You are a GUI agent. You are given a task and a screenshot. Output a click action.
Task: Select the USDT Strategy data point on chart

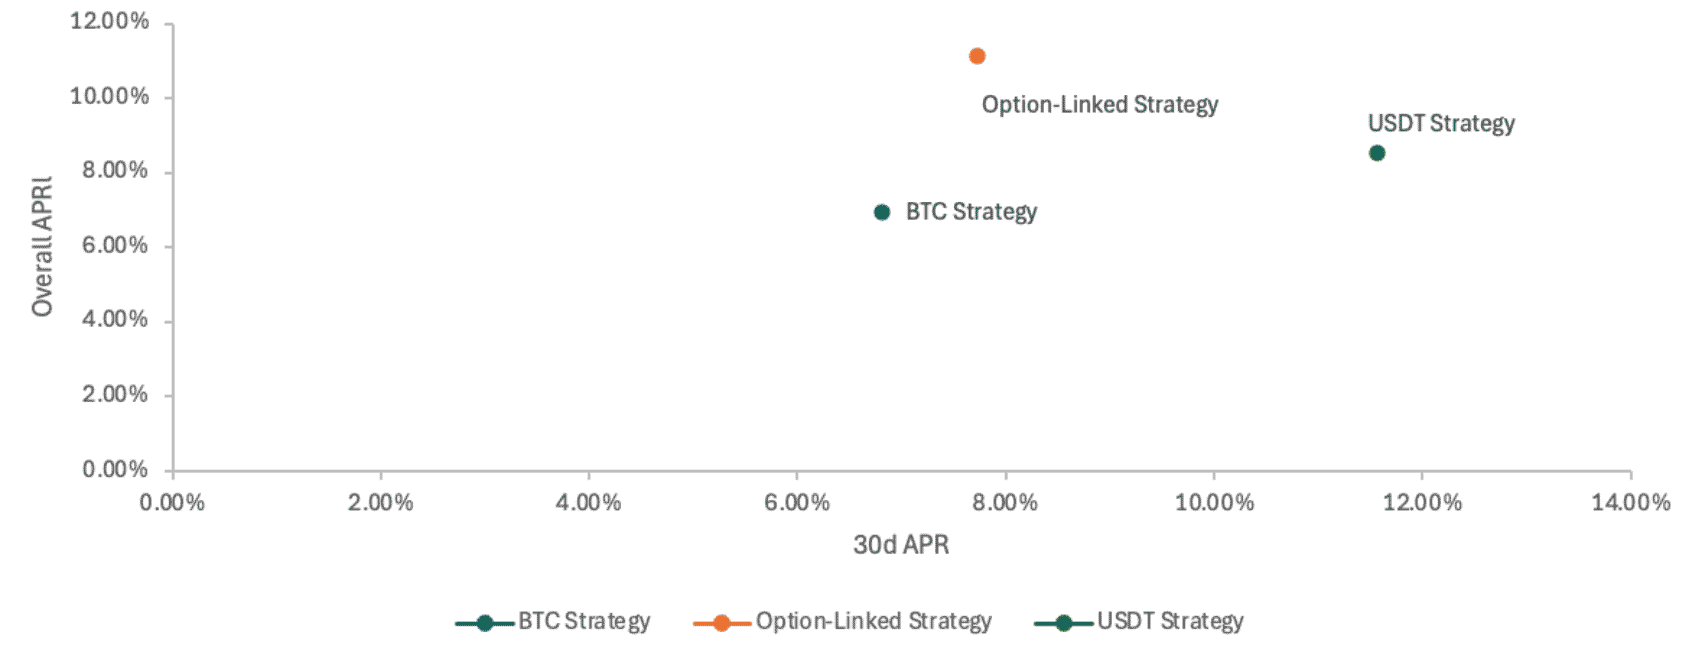pyautogui.click(x=1377, y=153)
